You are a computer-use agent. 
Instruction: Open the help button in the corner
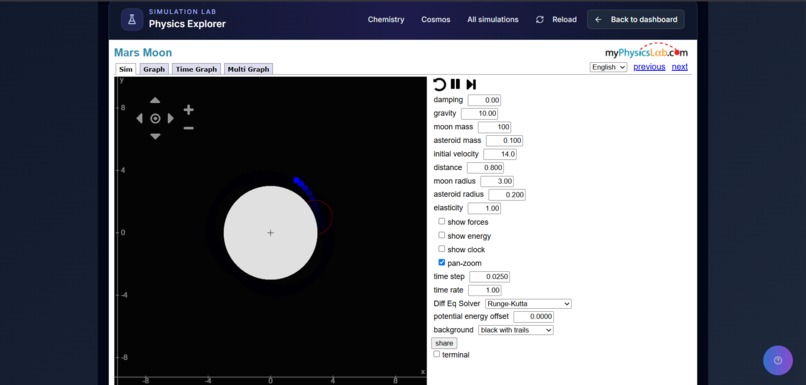coord(778,360)
